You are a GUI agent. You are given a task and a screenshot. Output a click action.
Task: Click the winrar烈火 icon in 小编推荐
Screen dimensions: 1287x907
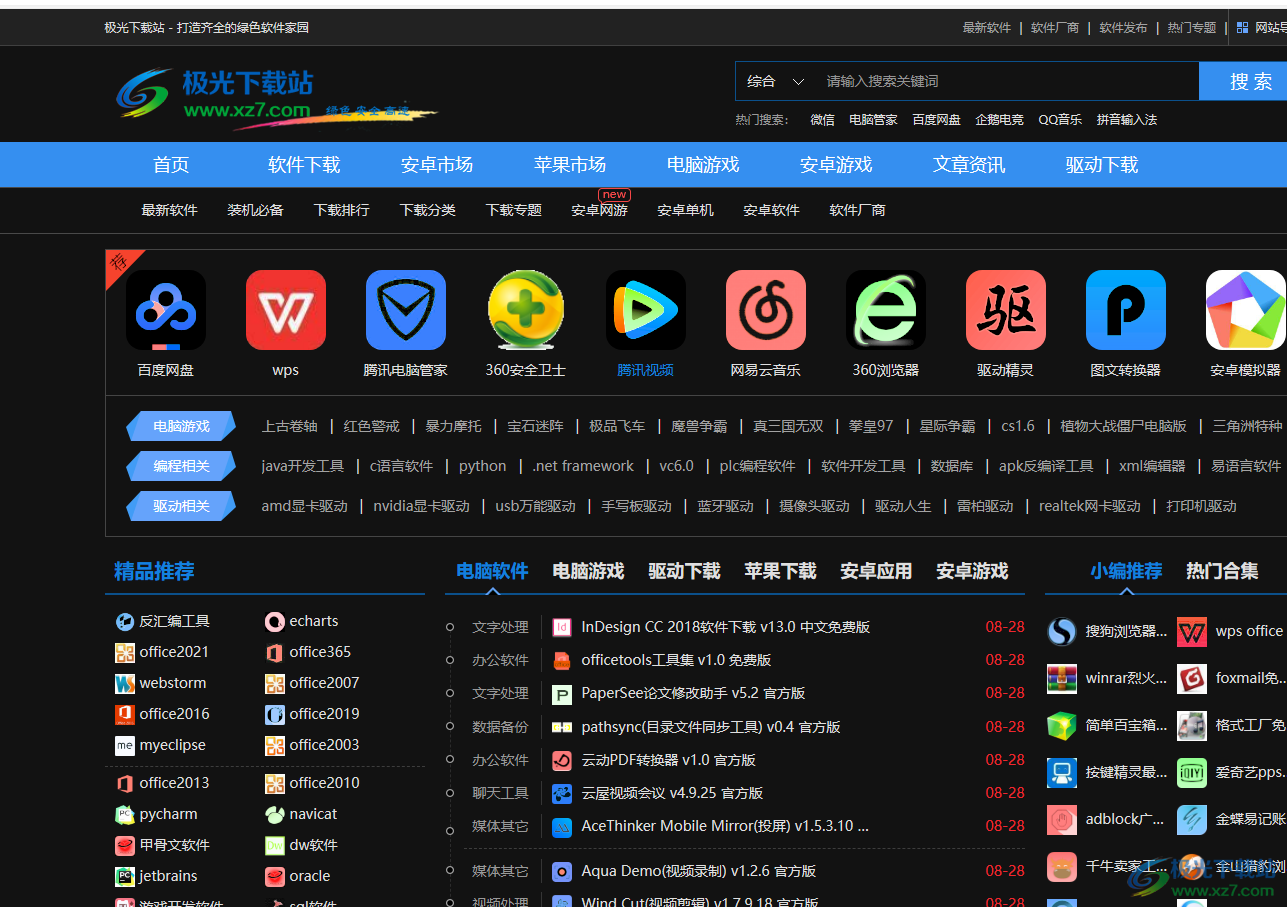tap(1062, 678)
